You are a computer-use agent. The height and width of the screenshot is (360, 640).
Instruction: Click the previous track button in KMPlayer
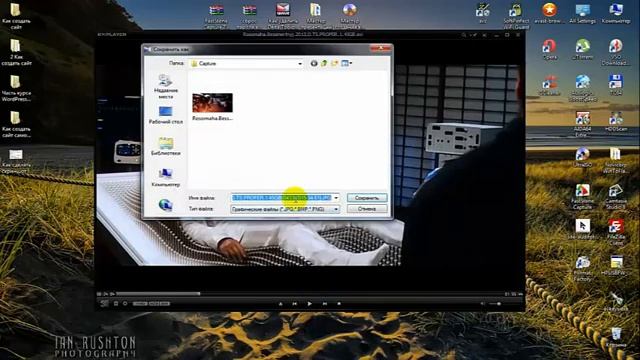[x=294, y=304]
